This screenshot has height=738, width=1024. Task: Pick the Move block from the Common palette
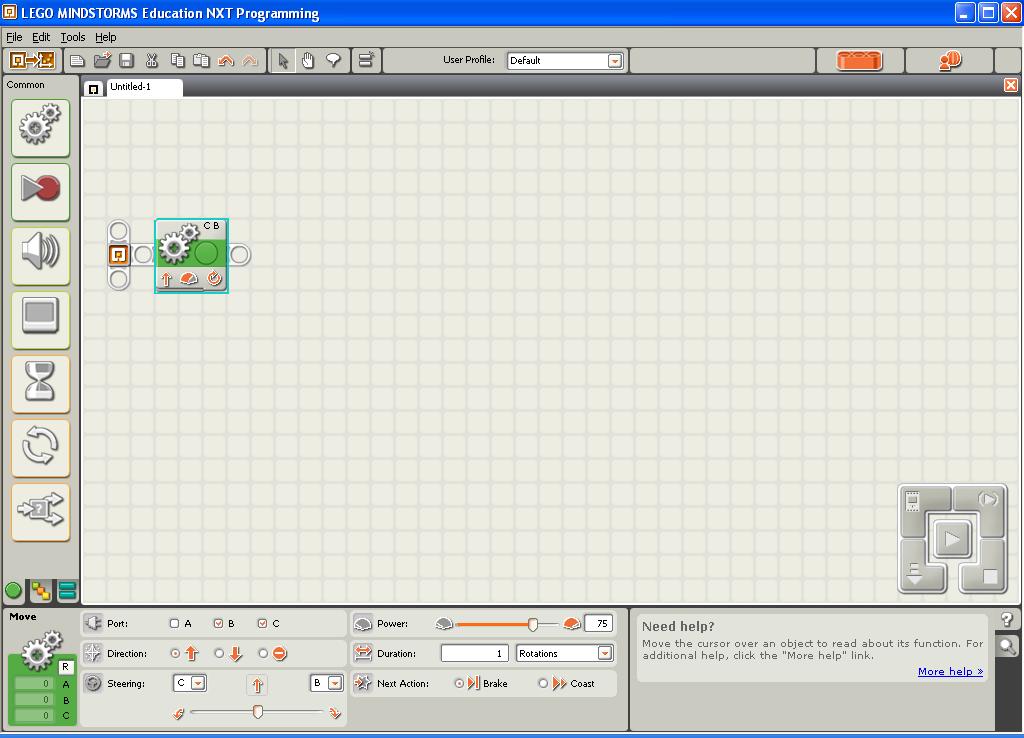pos(40,127)
